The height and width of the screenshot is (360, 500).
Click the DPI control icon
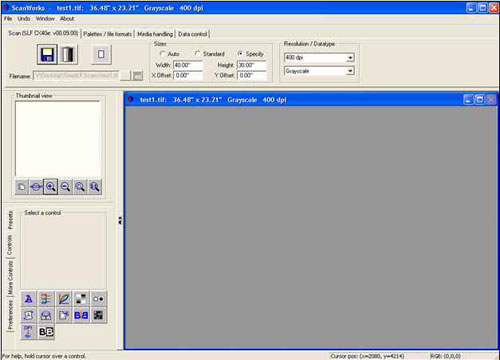[x=29, y=332]
